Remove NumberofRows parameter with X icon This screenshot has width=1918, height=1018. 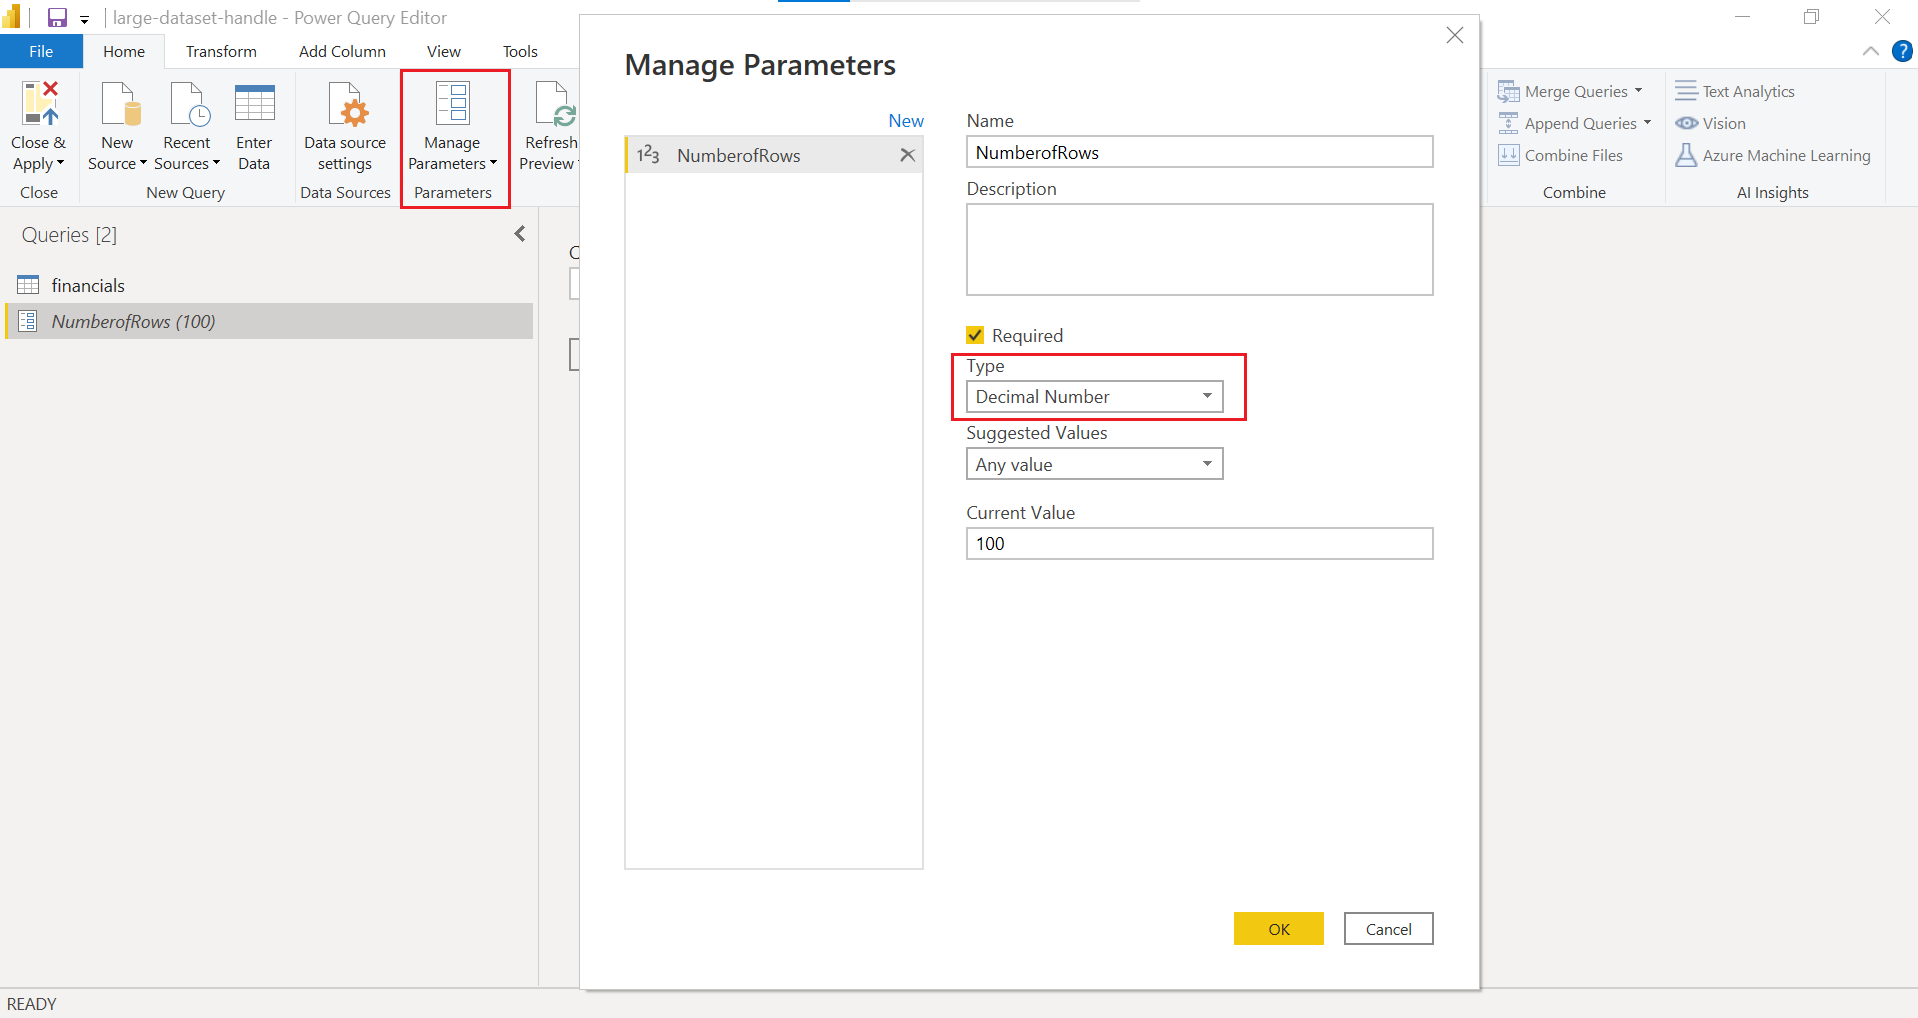907,155
